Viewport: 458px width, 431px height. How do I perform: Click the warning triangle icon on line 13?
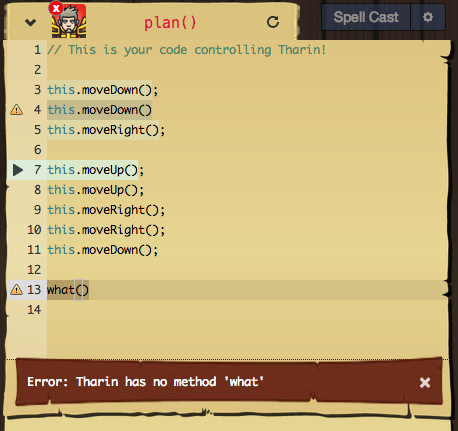[16, 290]
